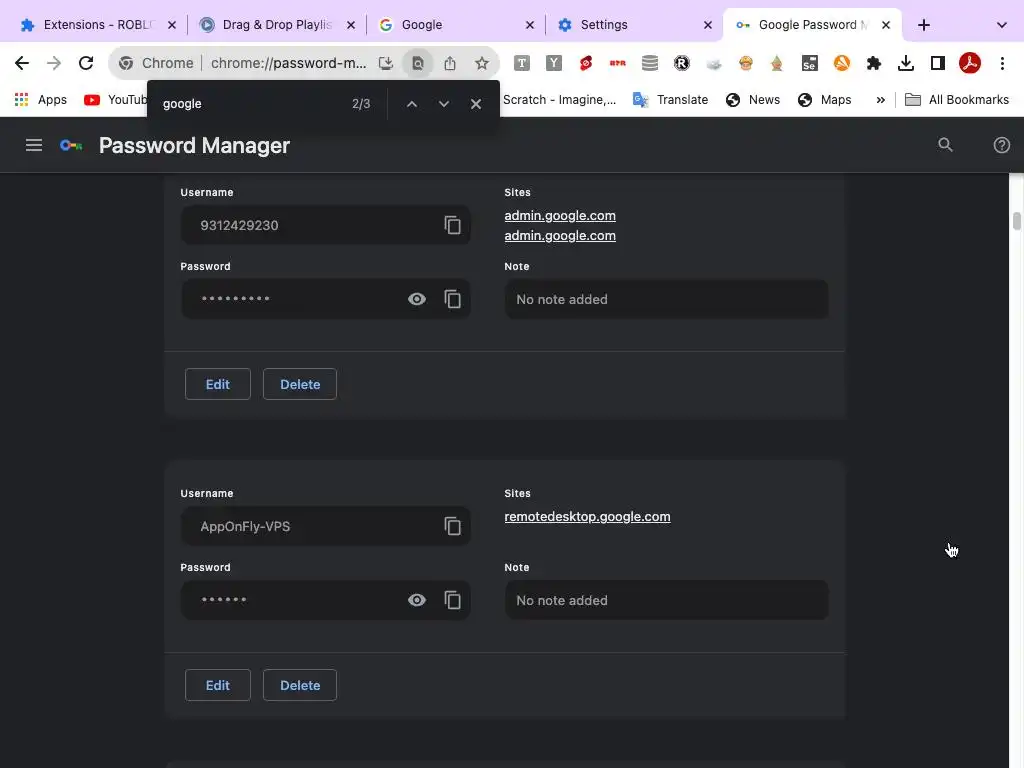Screen dimensions: 1024x768
Task: Click the page vertical scrollbar thumb
Action: click(1016, 221)
